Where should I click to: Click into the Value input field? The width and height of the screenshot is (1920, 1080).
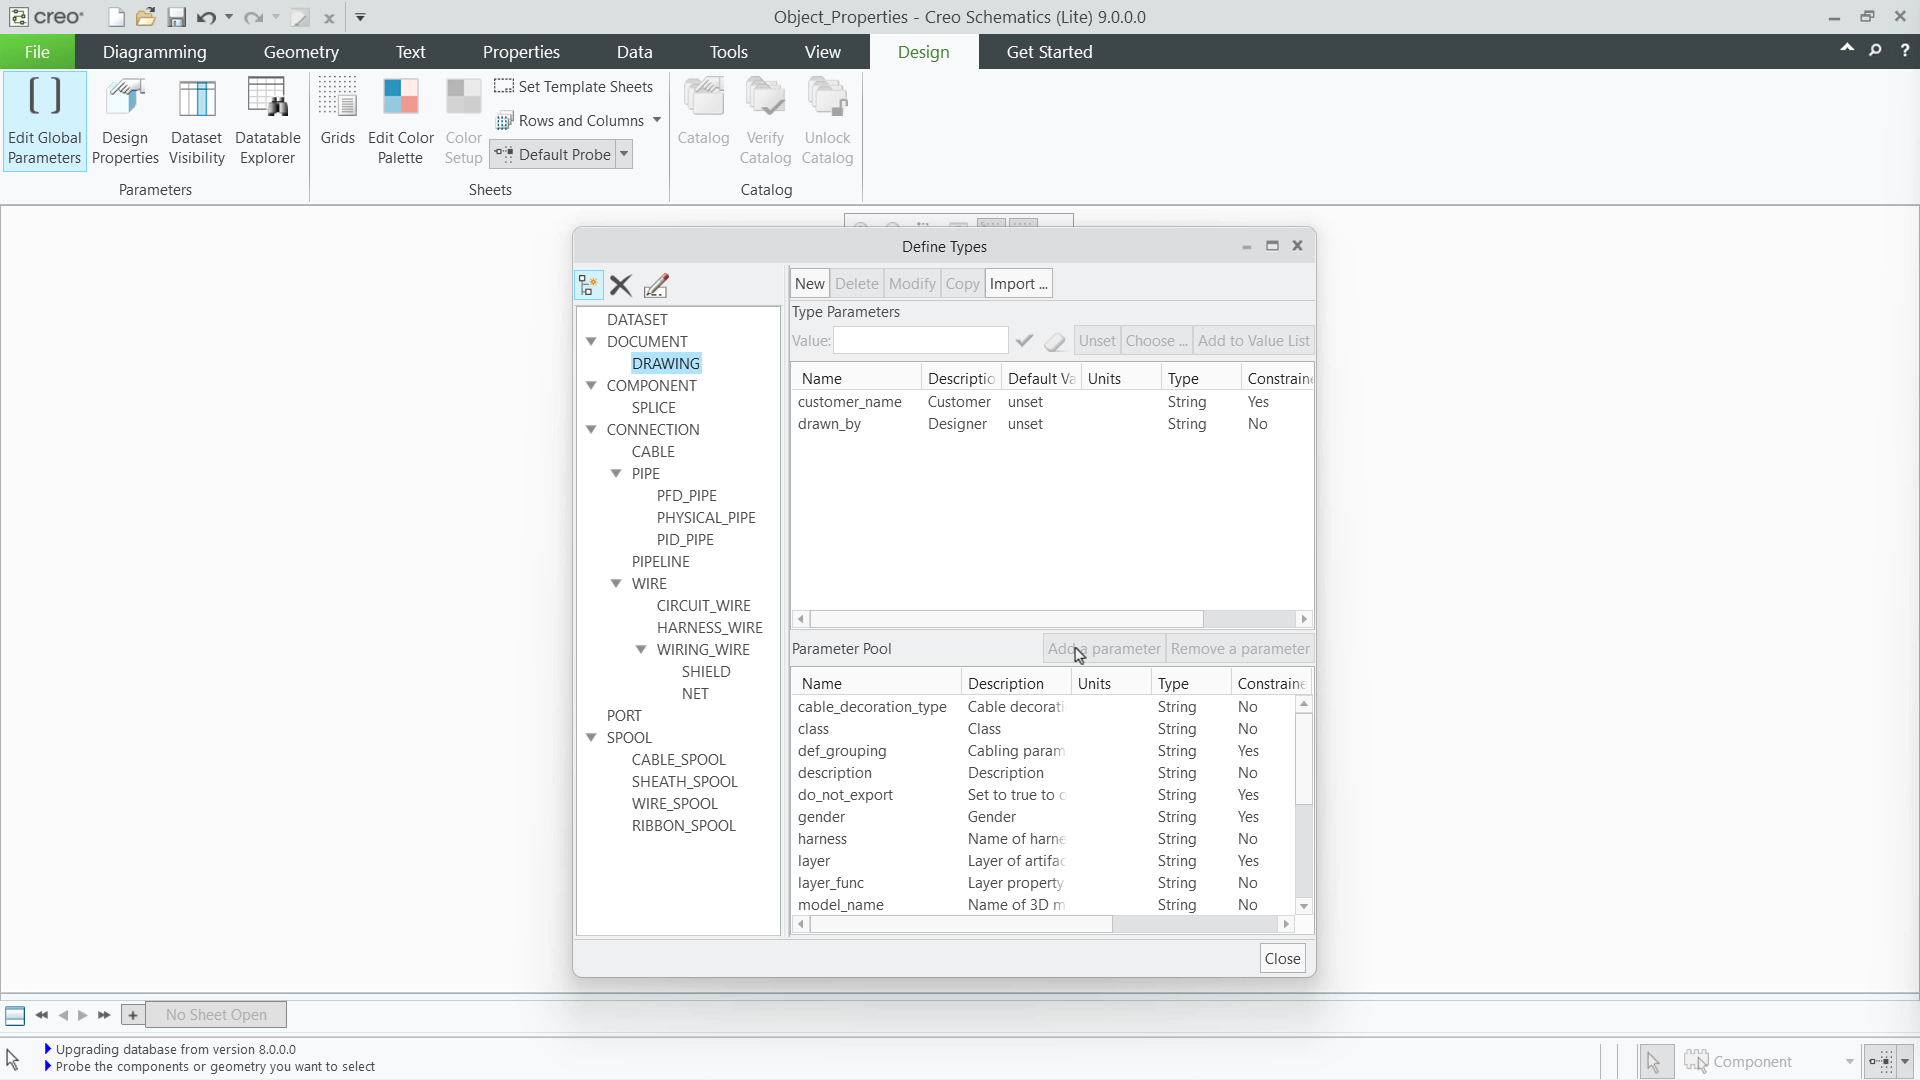(920, 340)
